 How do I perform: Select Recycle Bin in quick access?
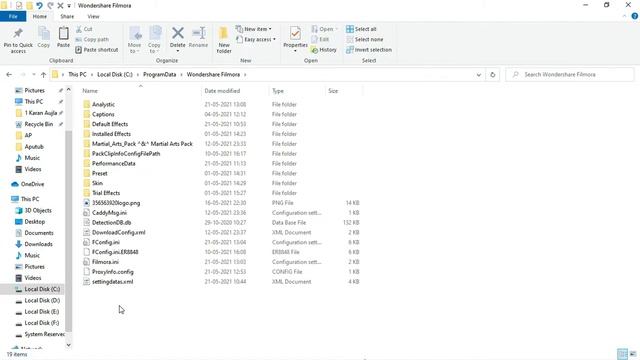[38, 124]
